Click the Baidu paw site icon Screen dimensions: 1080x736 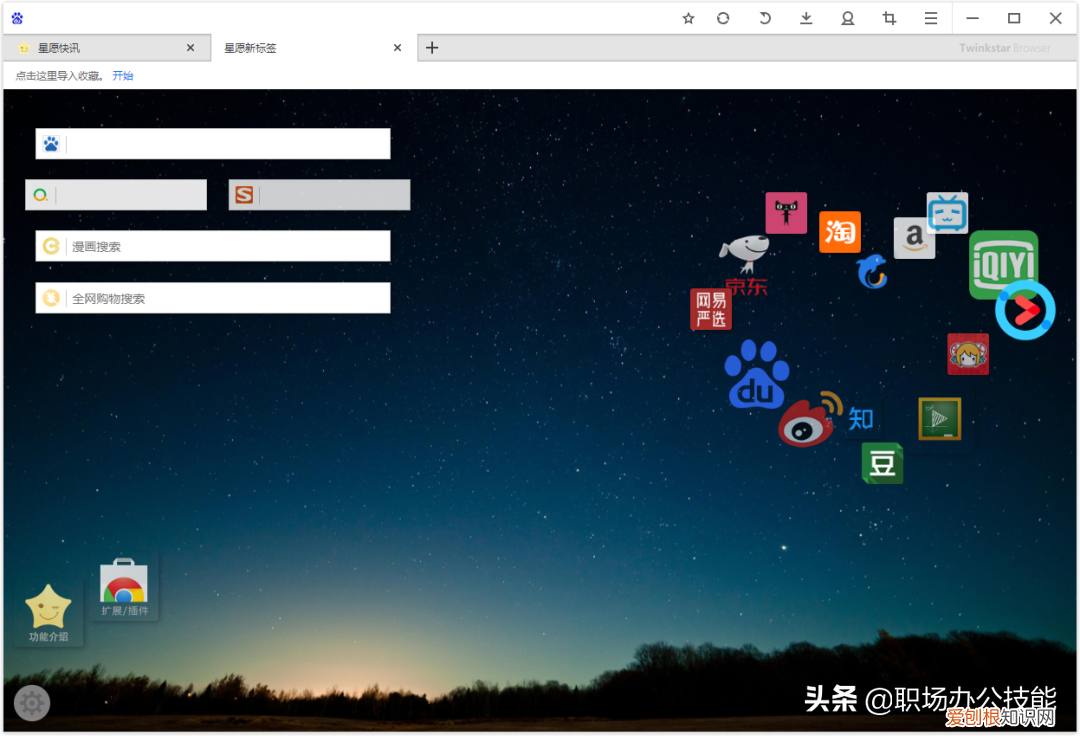tap(757, 375)
